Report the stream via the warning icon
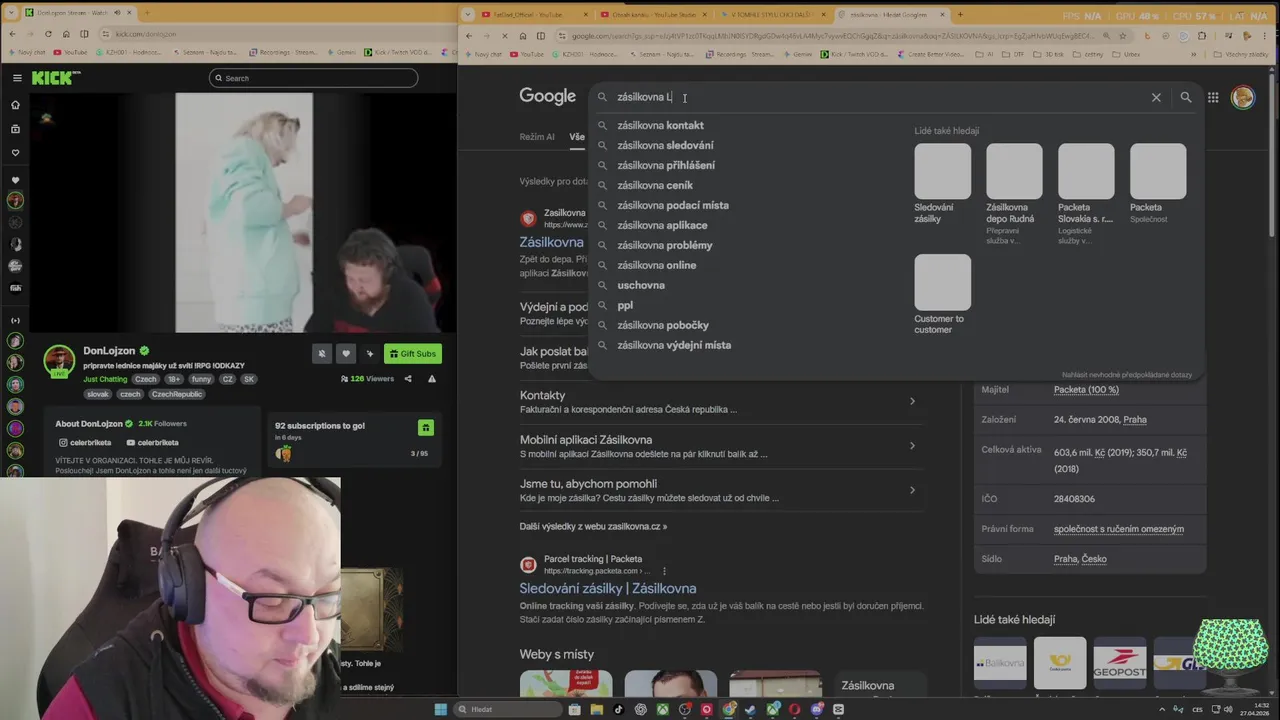The width and height of the screenshot is (1280, 720). coord(432,379)
